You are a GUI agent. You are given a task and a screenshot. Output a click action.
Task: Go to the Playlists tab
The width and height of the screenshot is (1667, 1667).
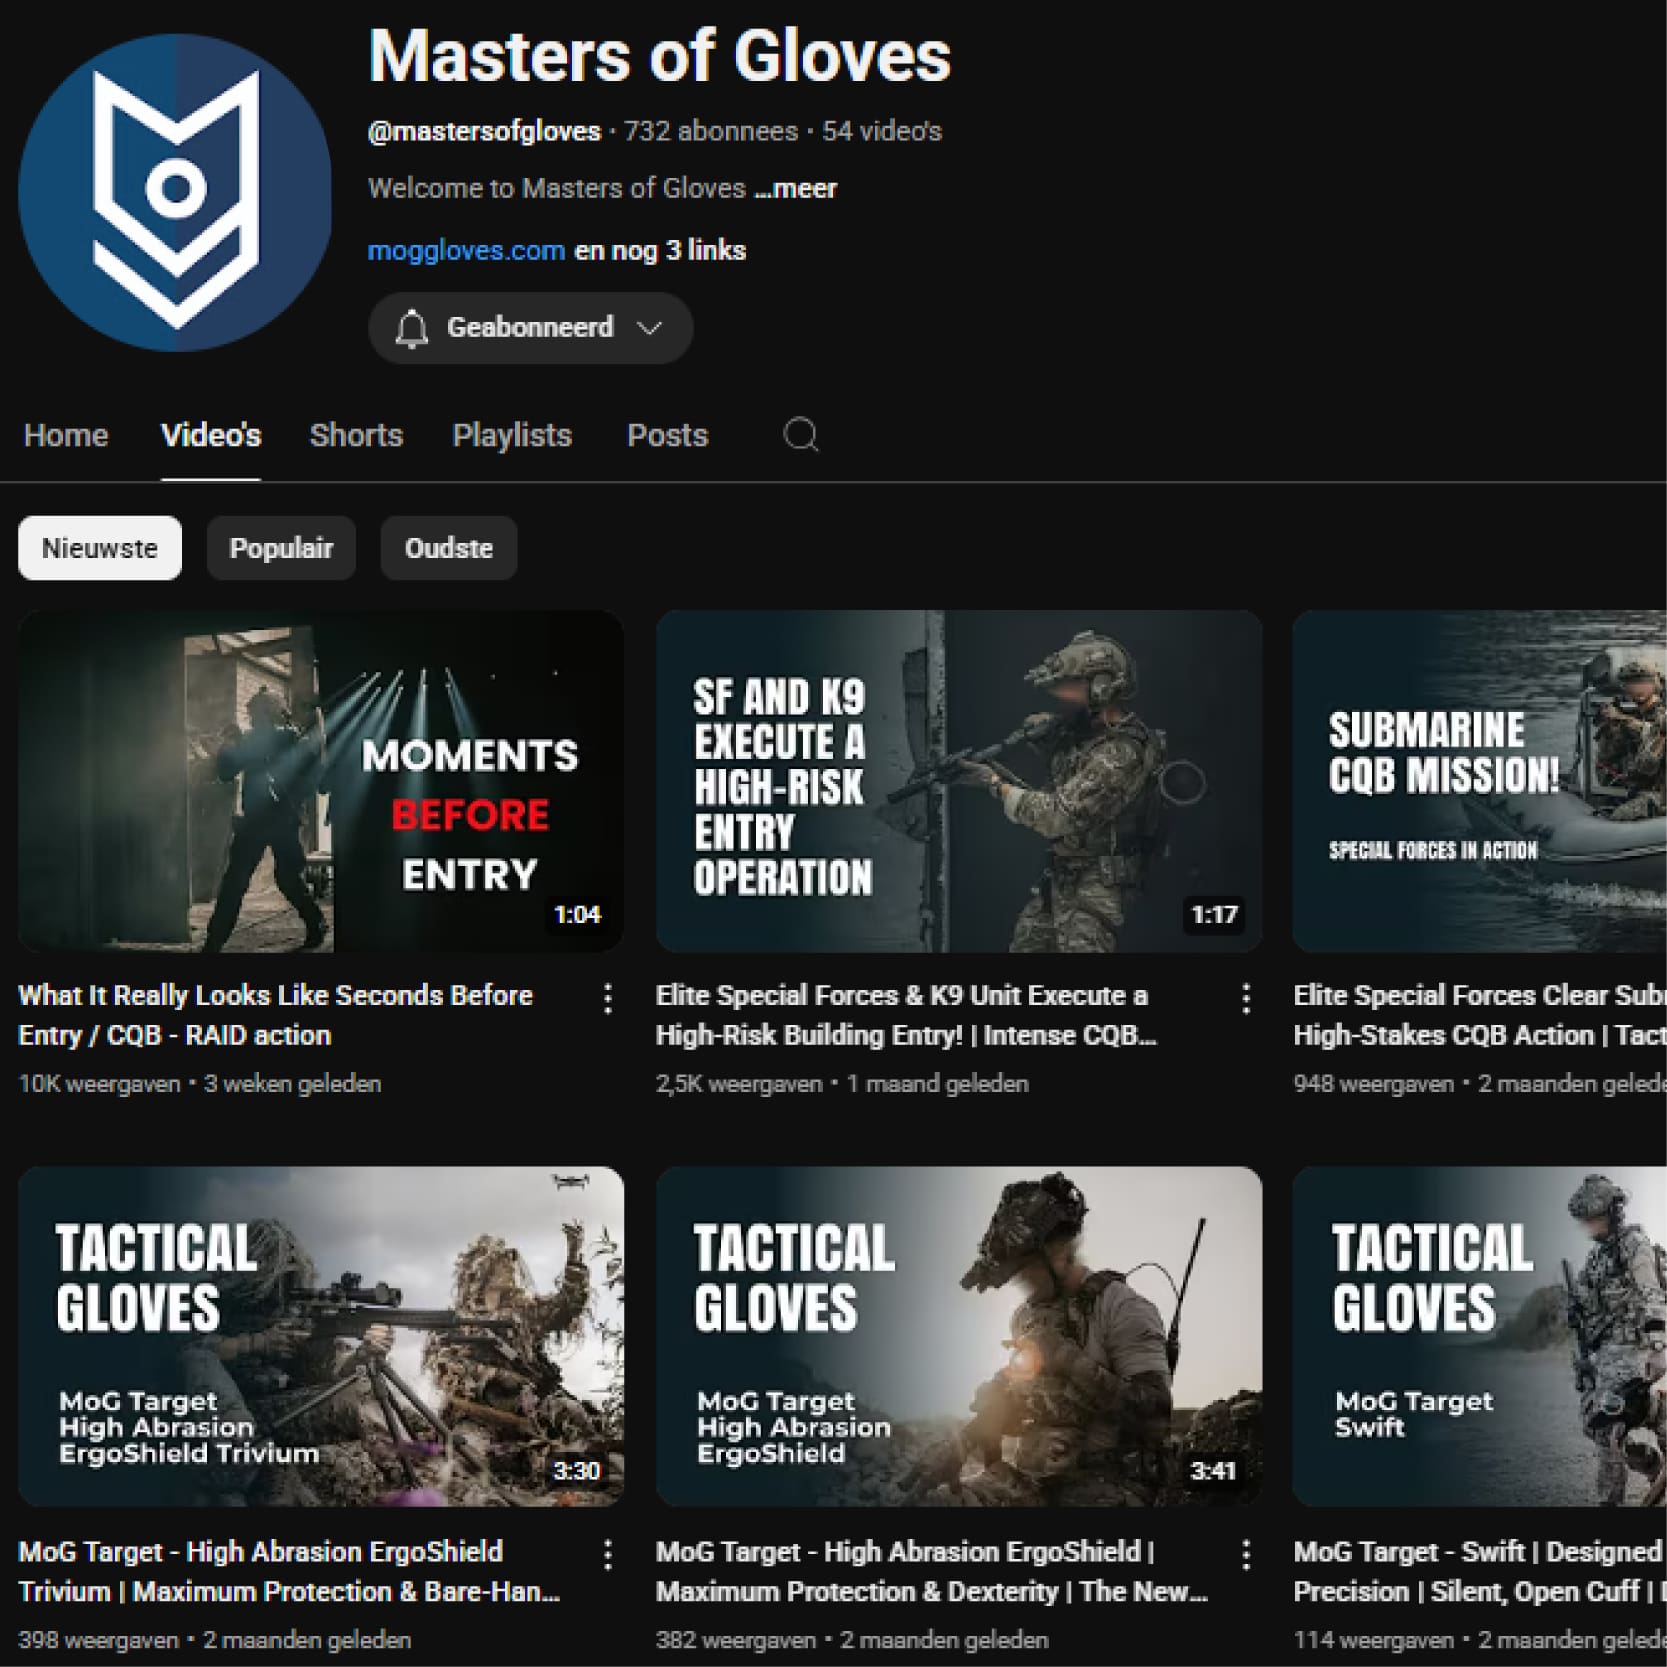(512, 435)
